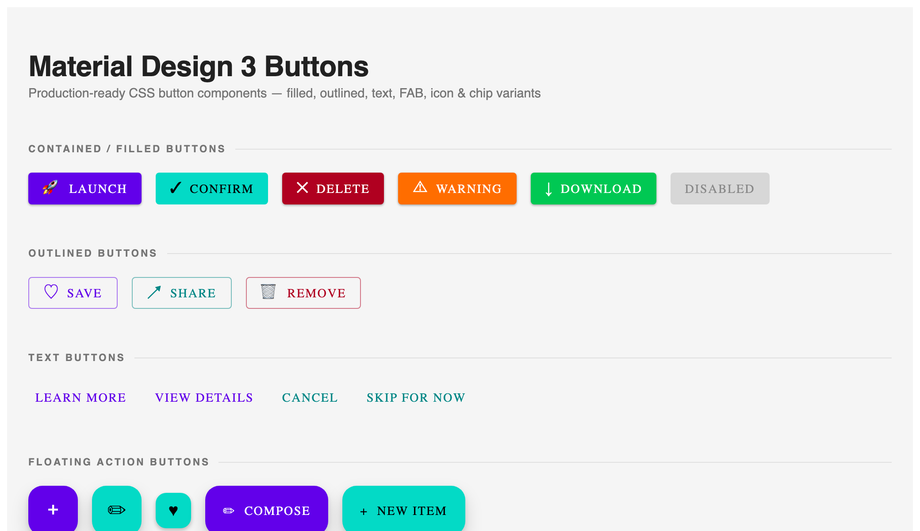Click the Cancel text button

310,397
